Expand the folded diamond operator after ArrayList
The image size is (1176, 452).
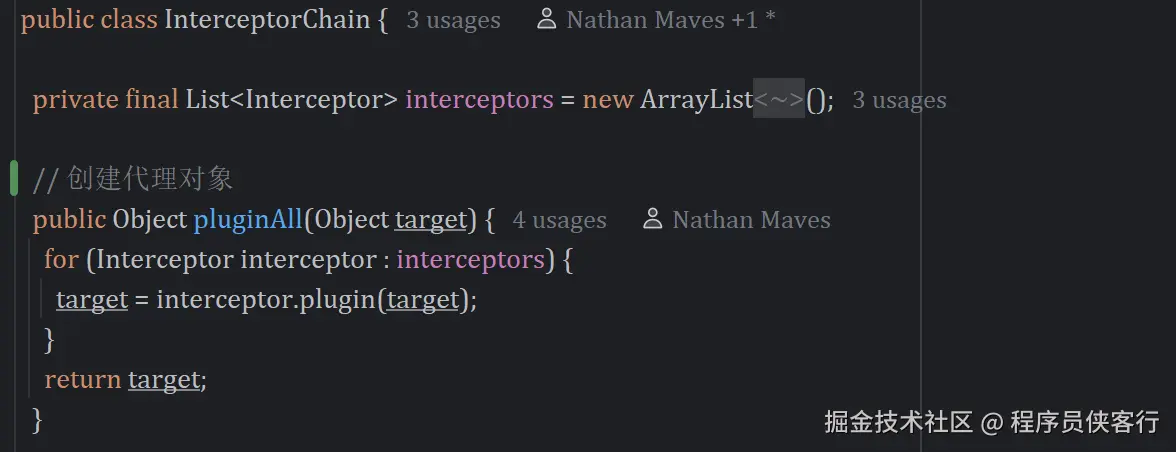click(778, 99)
